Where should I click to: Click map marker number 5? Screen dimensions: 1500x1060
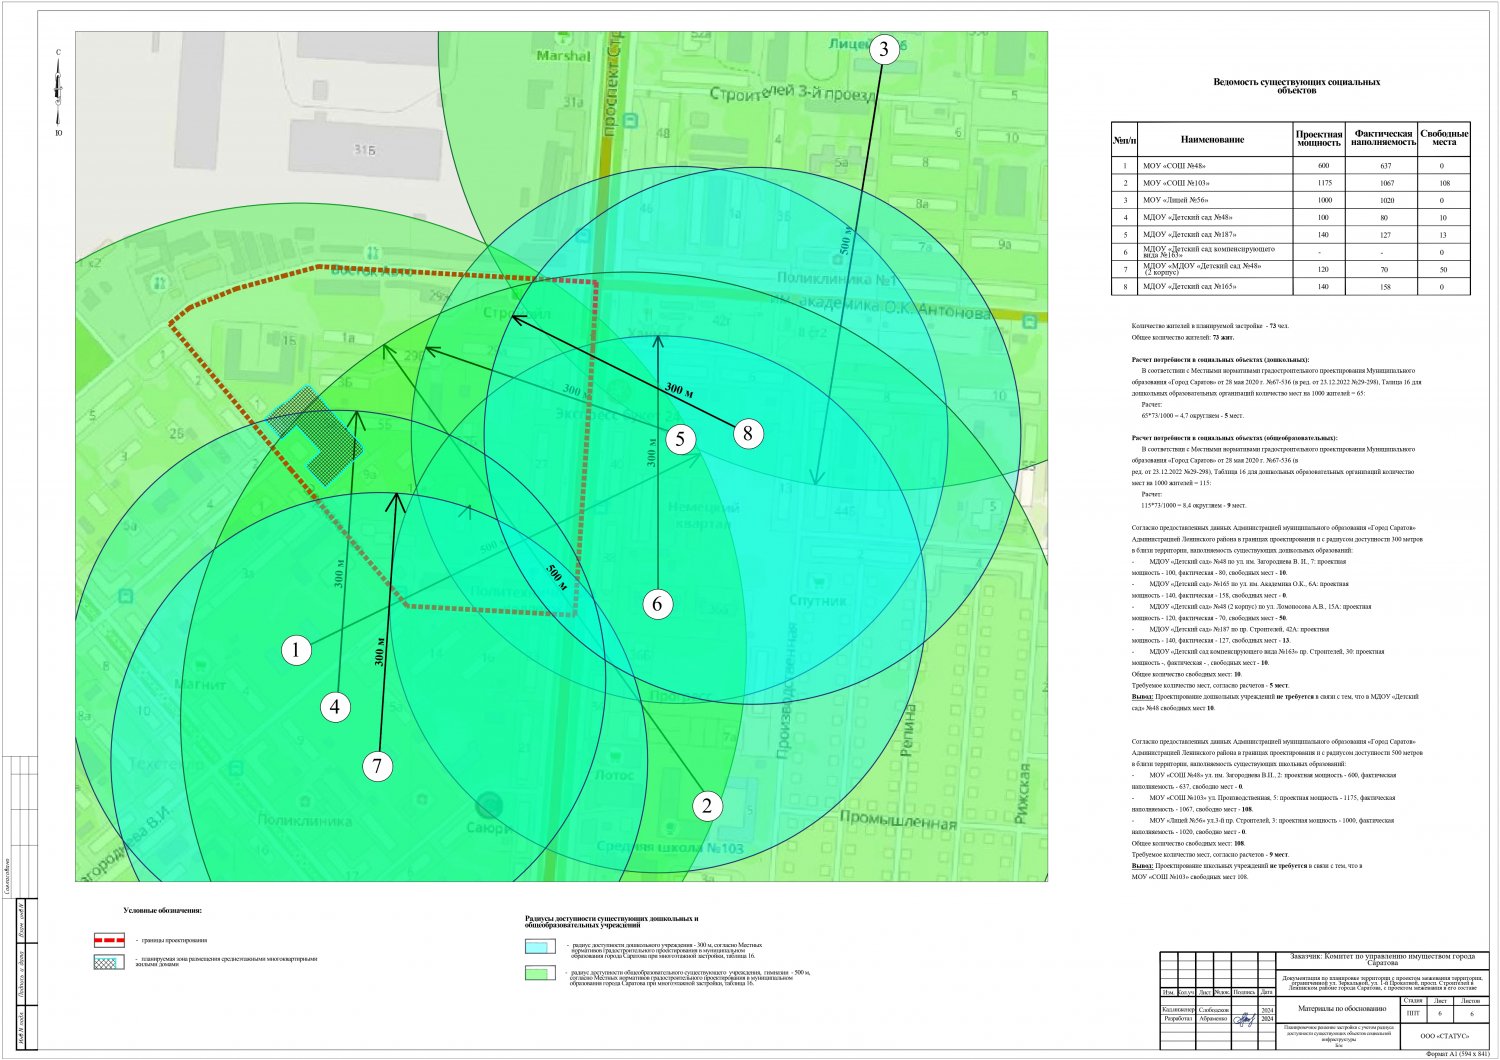[680, 438]
